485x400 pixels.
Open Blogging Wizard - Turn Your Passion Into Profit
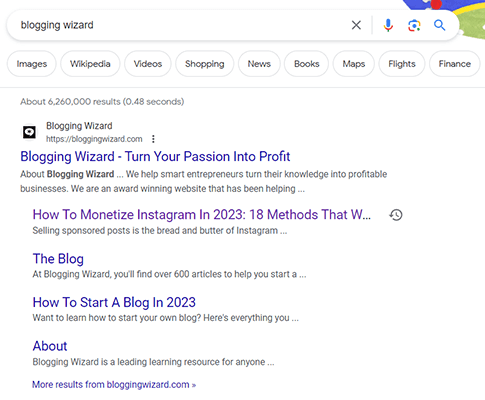pyautogui.click(x=155, y=156)
